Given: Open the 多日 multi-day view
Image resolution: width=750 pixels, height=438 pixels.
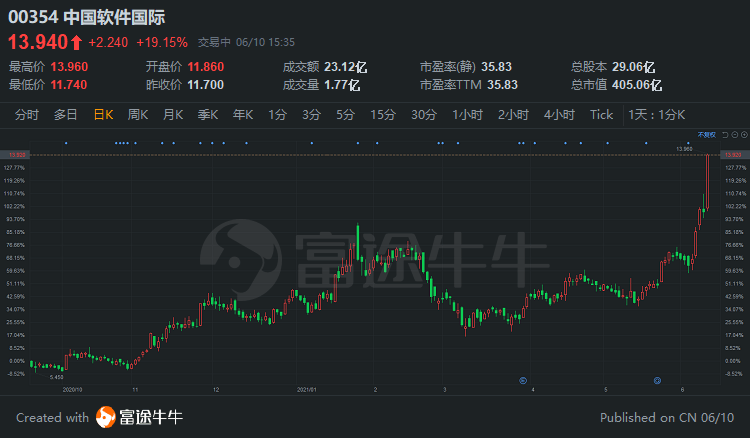Looking at the screenshot, I should pos(65,115).
